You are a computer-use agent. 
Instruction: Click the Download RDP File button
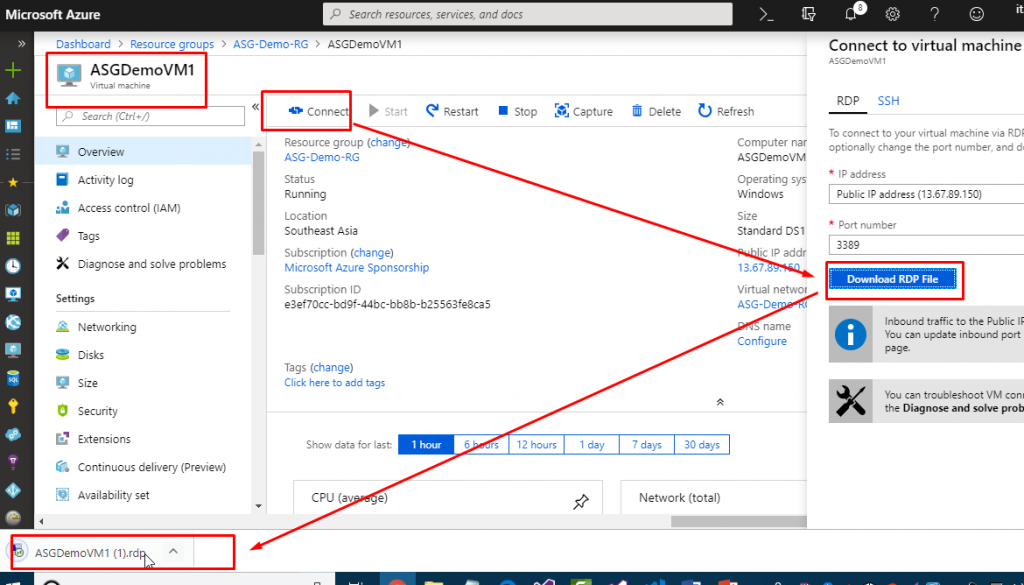point(892,279)
